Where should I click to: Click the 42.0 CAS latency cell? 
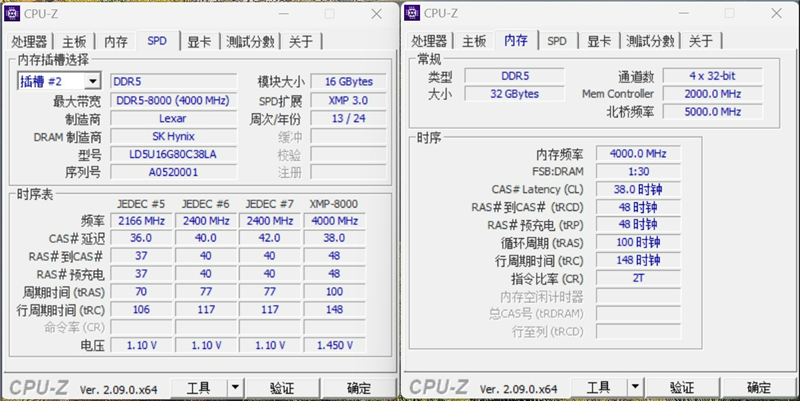point(270,238)
